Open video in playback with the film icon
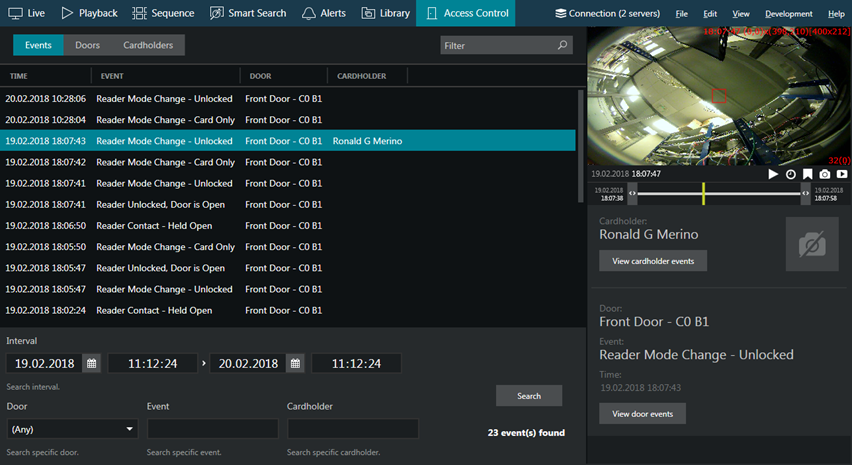The image size is (852, 465). point(842,174)
